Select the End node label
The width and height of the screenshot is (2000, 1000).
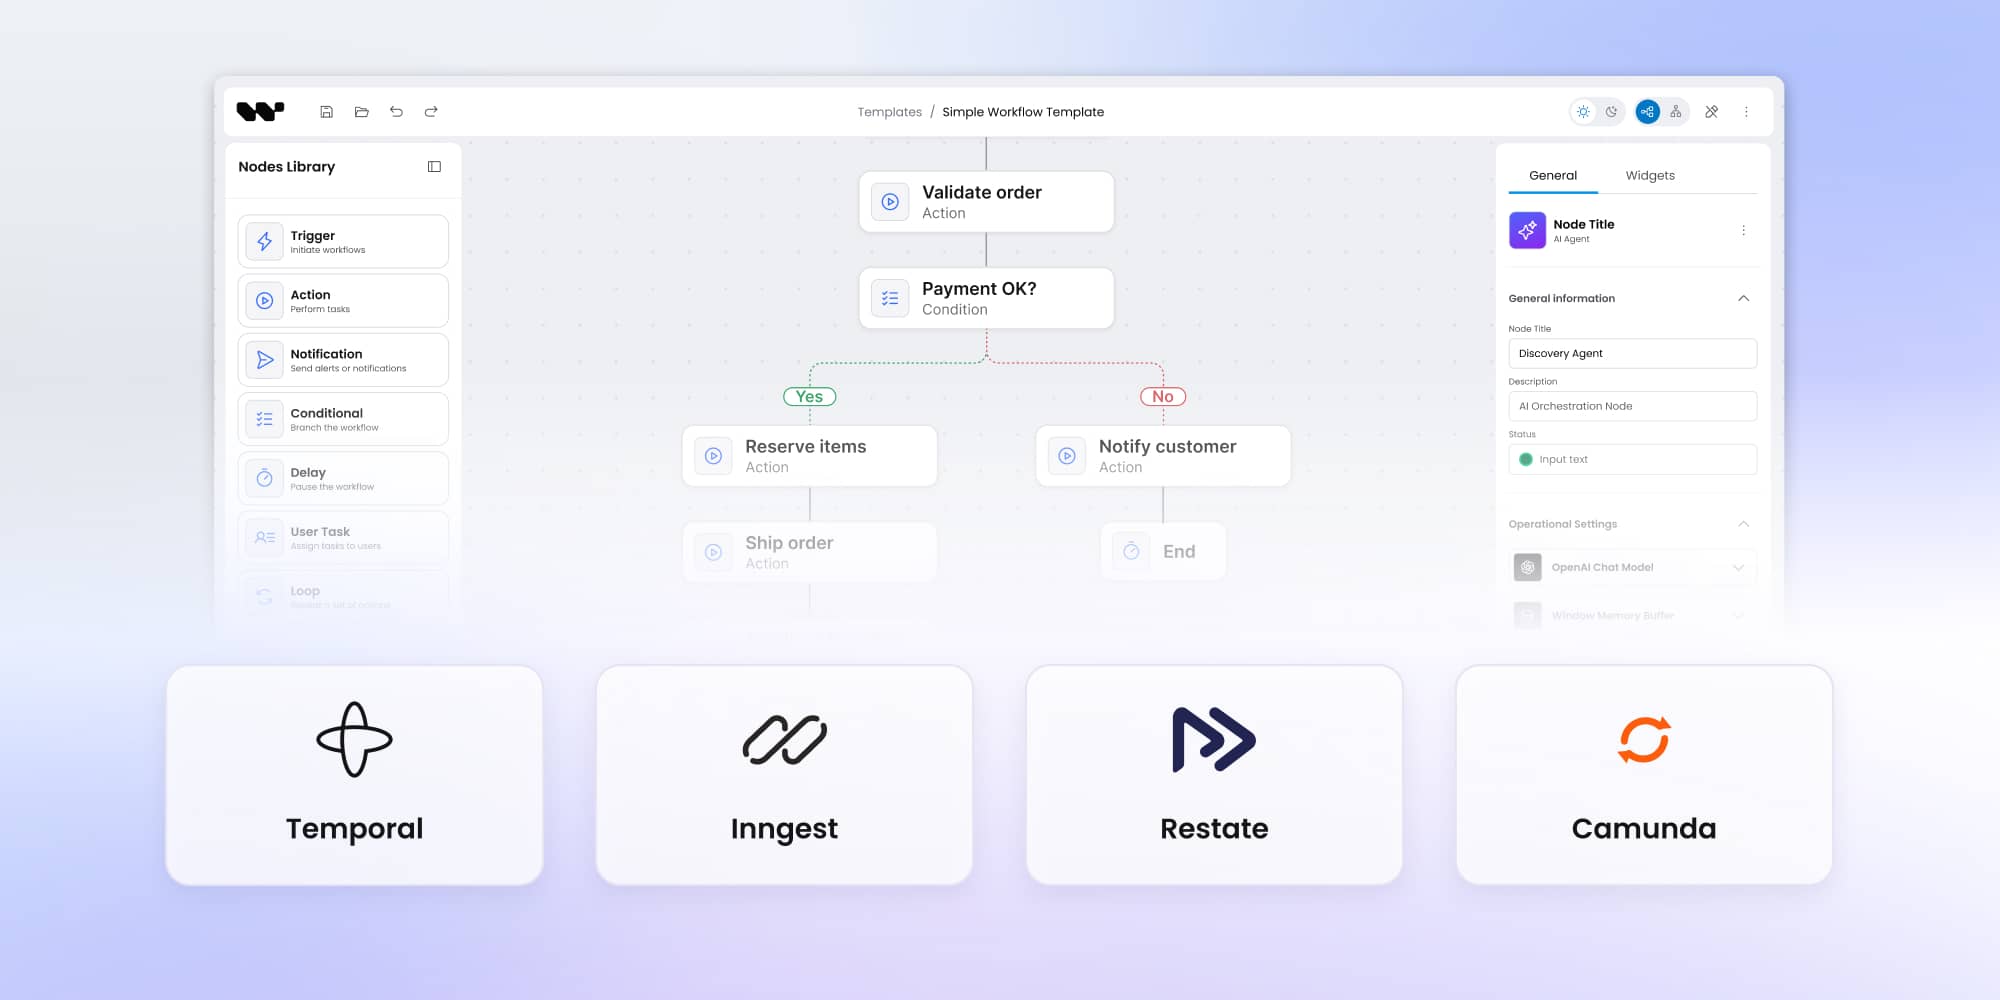pyautogui.click(x=1179, y=551)
